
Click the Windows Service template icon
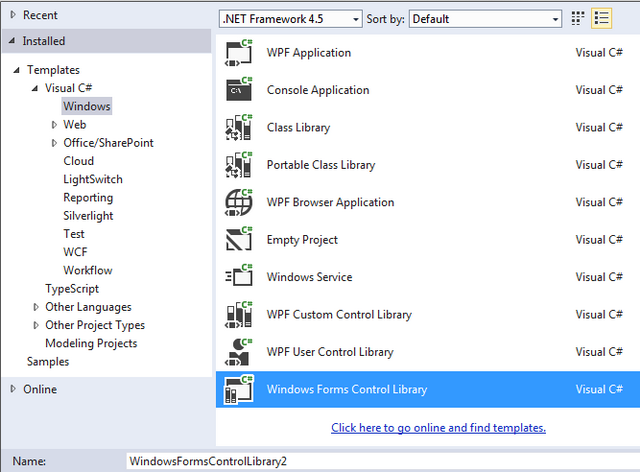[x=239, y=277]
